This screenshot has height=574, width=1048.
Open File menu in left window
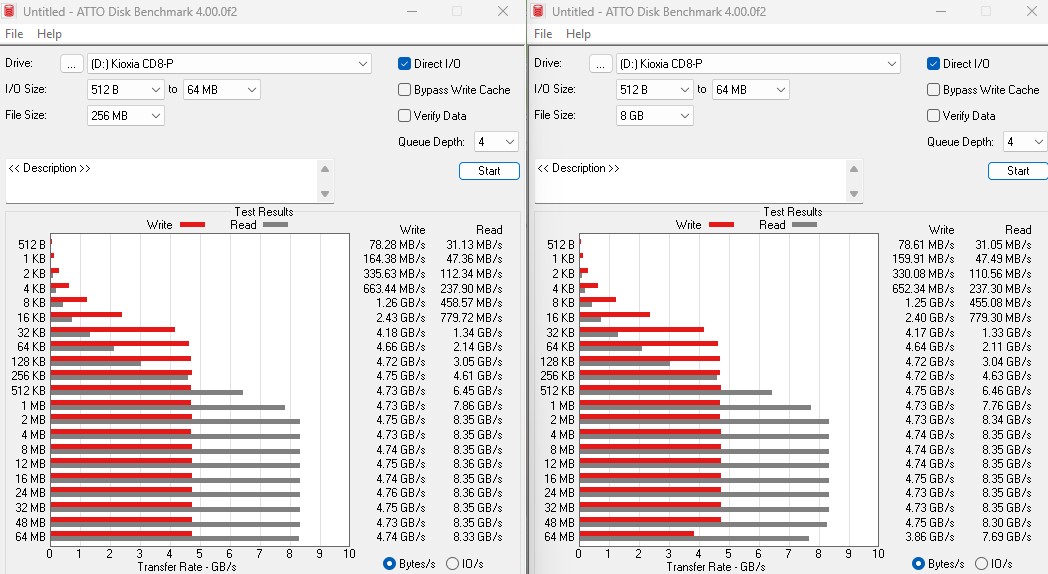[x=13, y=34]
